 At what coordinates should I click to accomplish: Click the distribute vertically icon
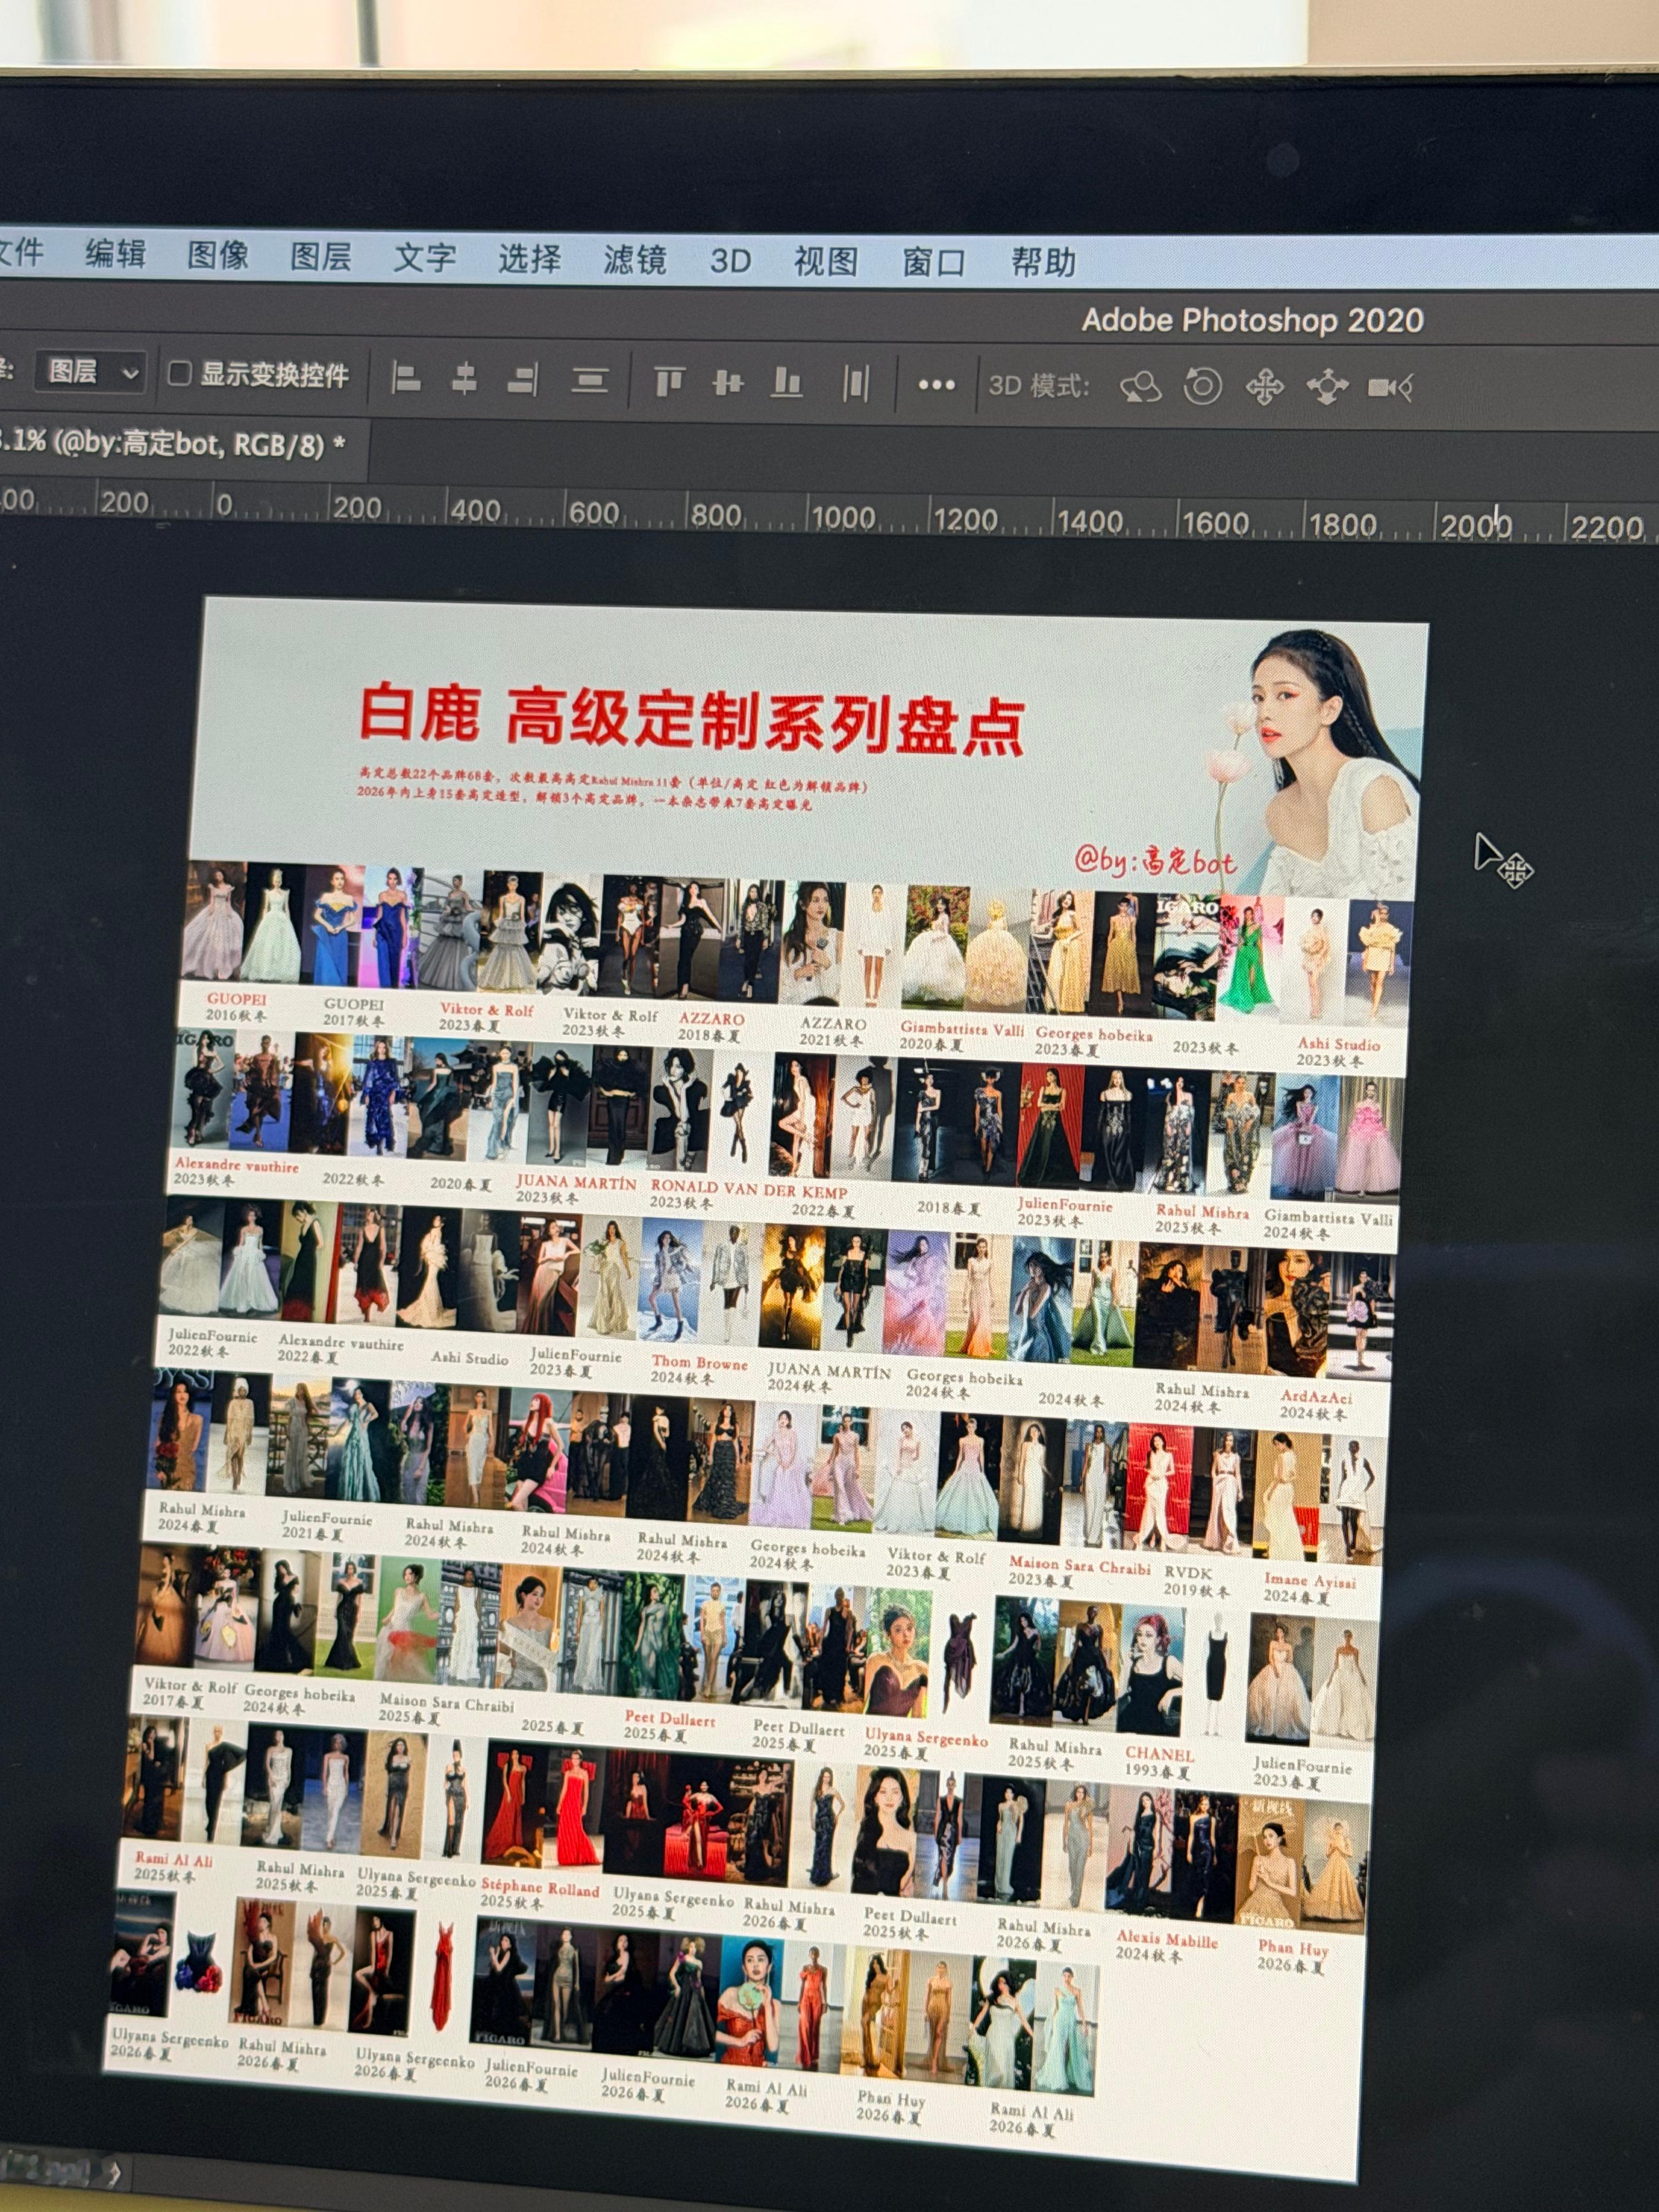590,381
